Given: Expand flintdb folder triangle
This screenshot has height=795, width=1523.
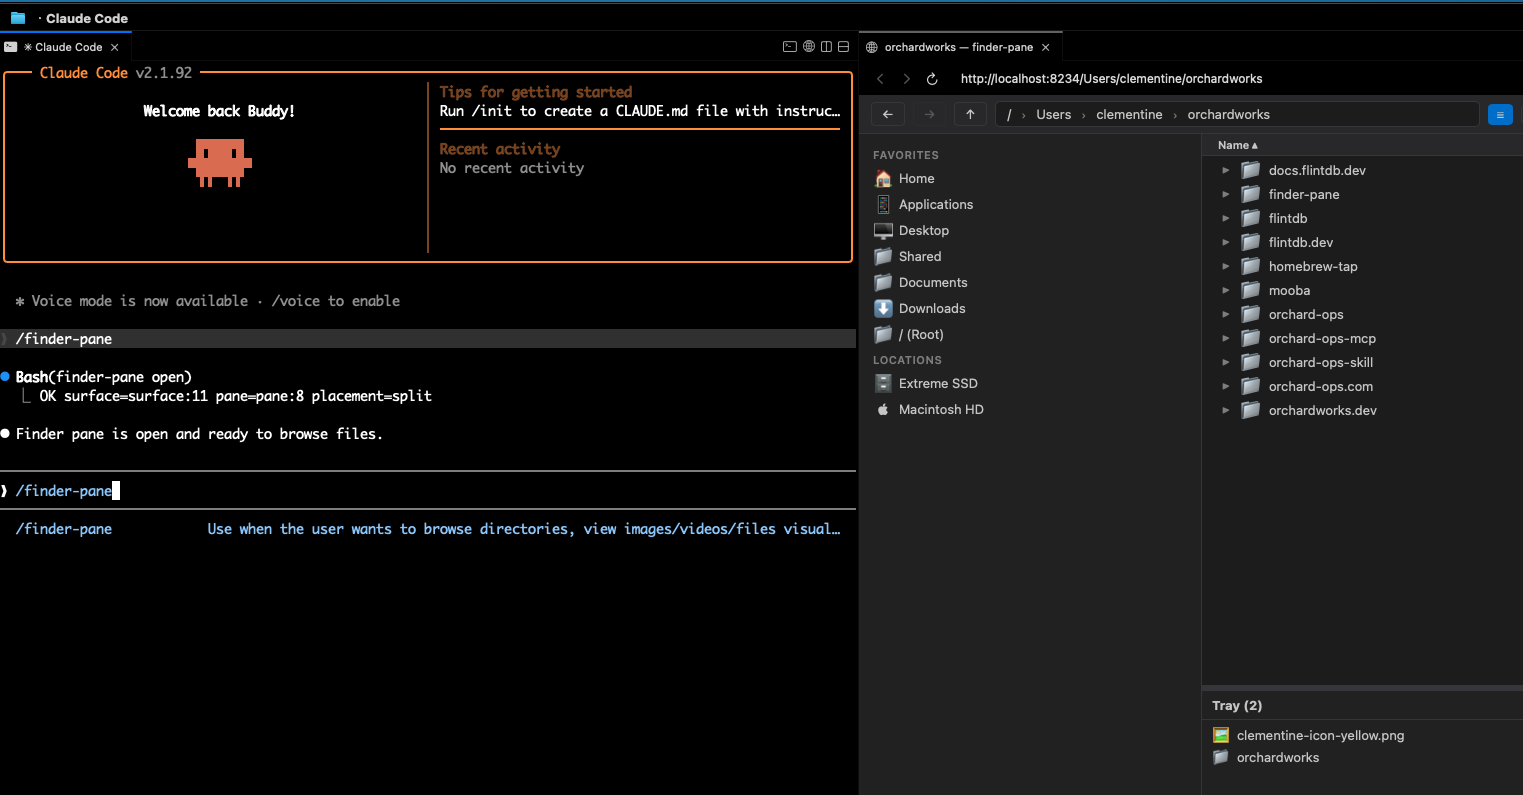Looking at the screenshot, I should tap(1226, 218).
